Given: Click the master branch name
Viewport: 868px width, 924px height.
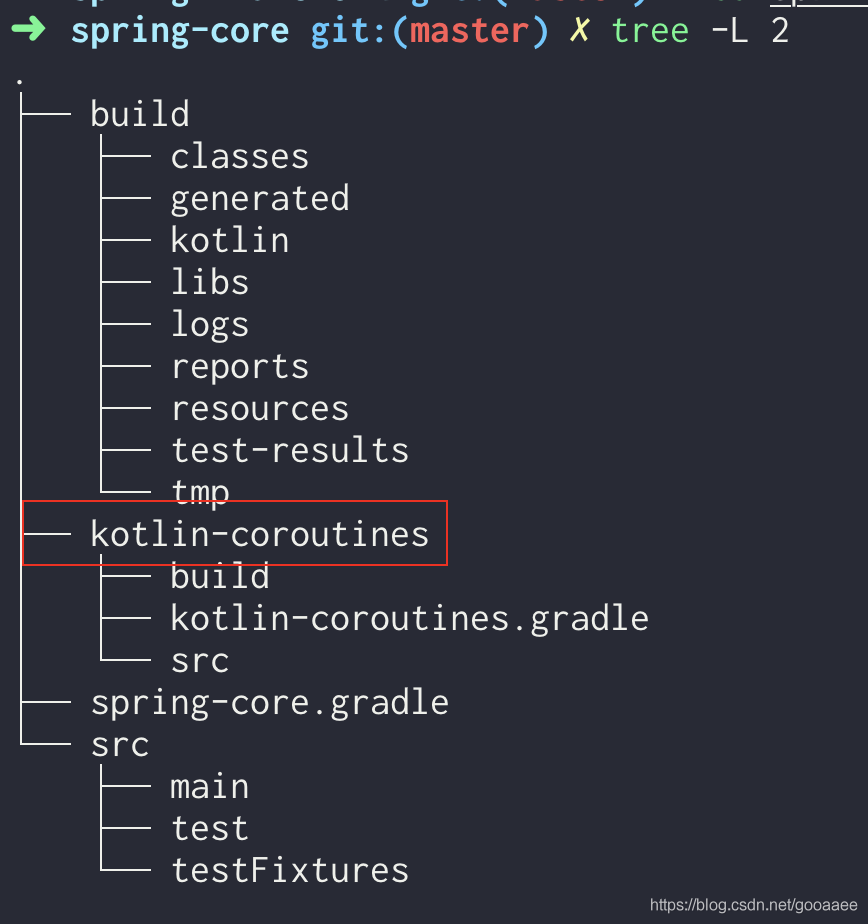Looking at the screenshot, I should point(469,30).
